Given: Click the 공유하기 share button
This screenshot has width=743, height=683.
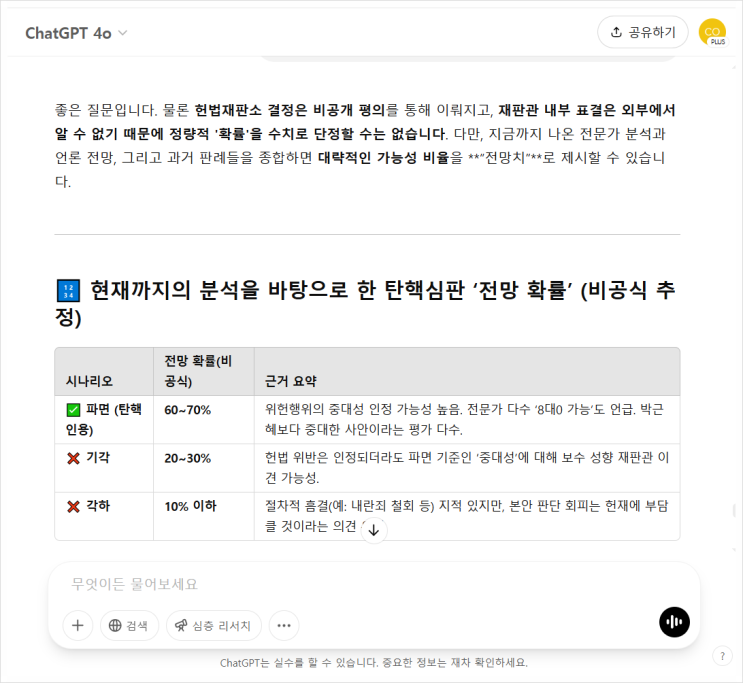Looking at the screenshot, I should point(643,32).
